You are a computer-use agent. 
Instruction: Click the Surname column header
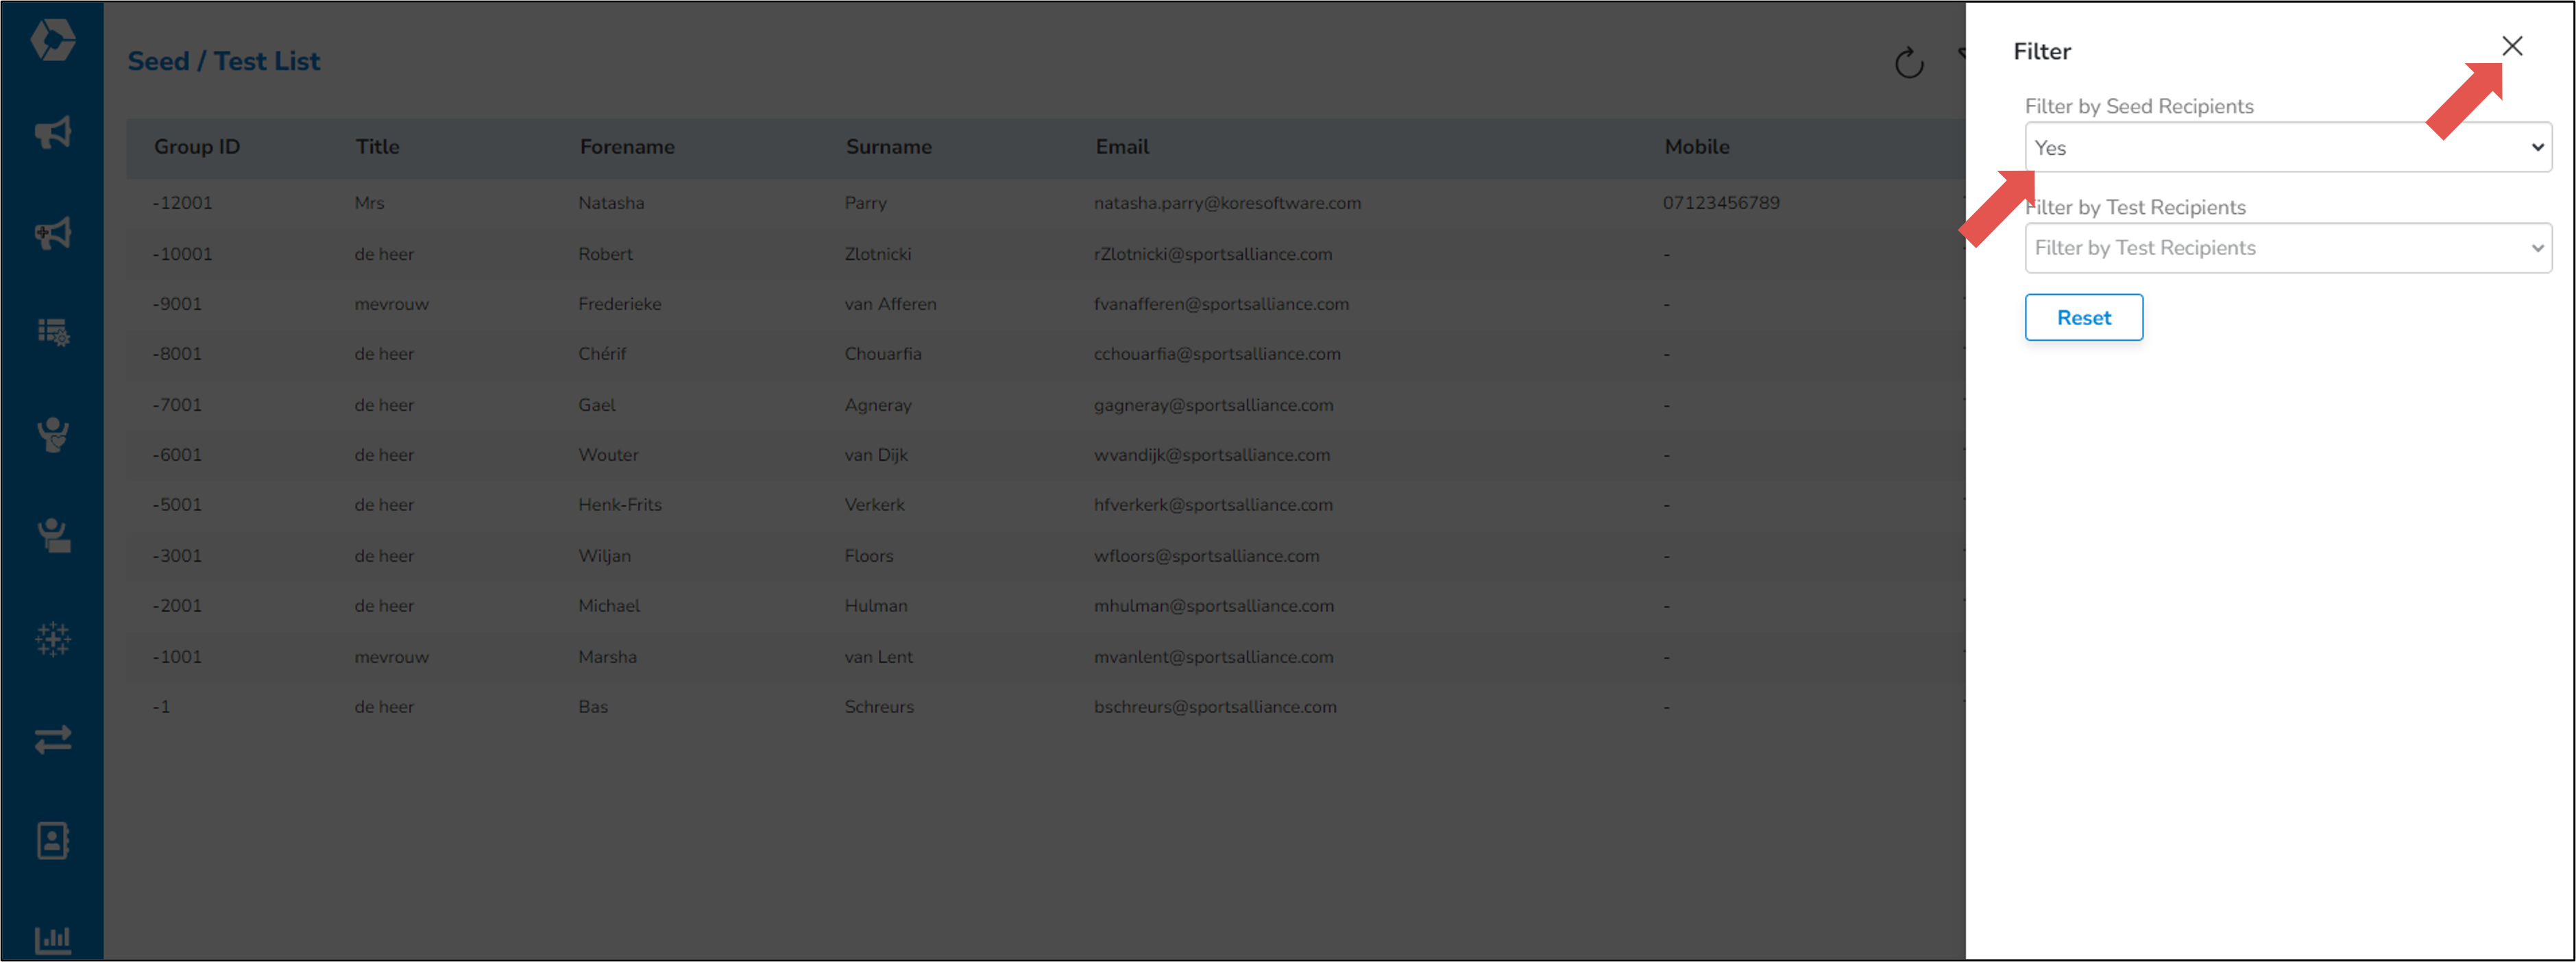[x=888, y=146]
